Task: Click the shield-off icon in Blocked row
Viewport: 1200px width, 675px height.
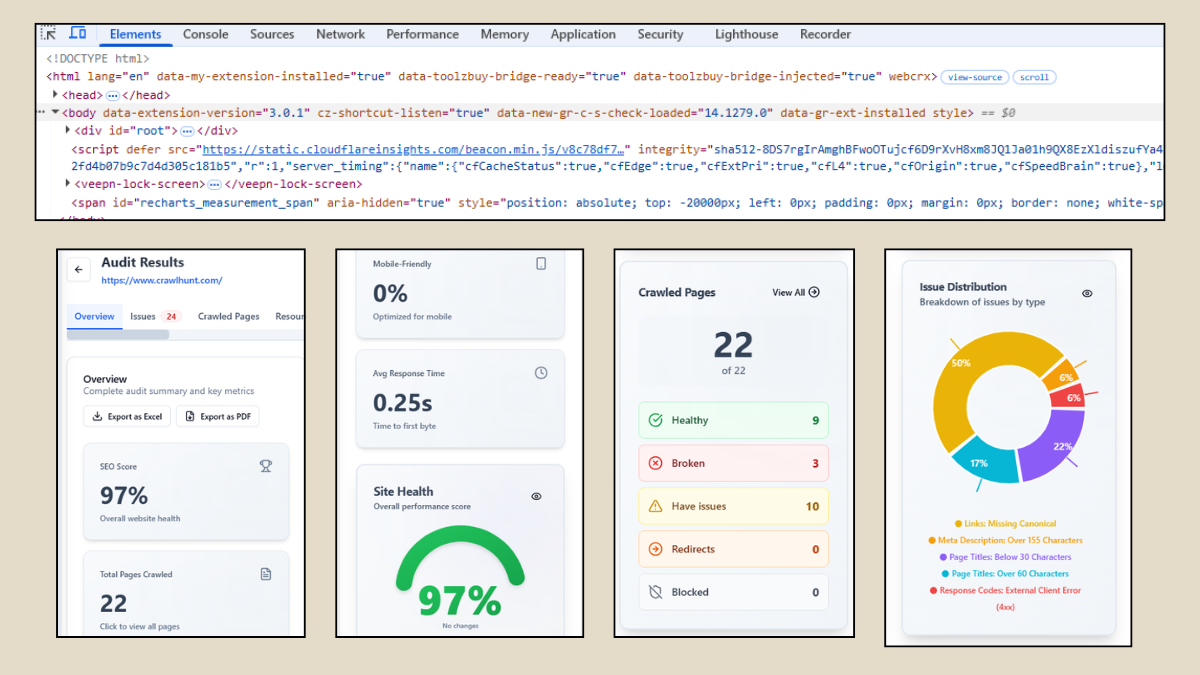Action: (x=656, y=592)
